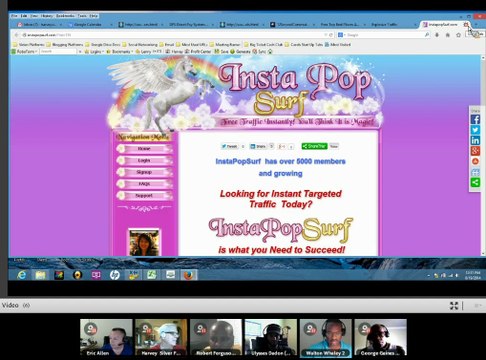Click the Google +1 button
Screen dimensions: 486x360
282,146
